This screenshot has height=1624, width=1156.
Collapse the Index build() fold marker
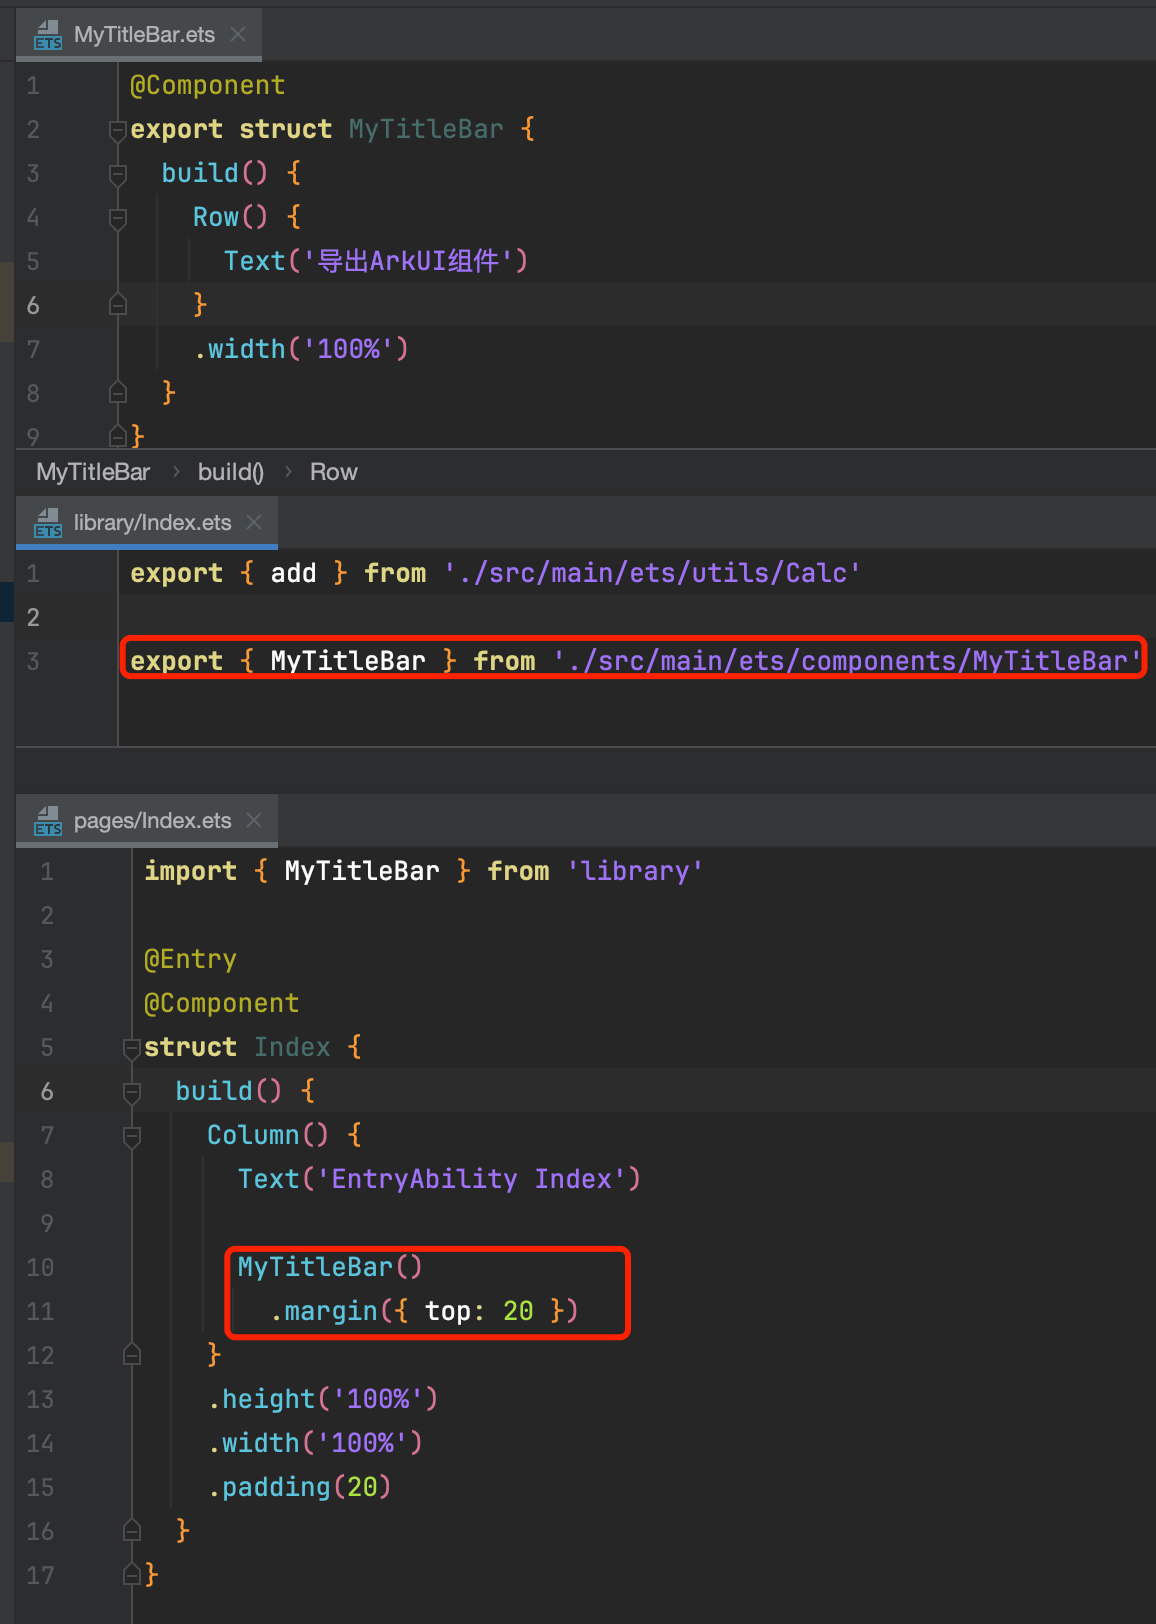[x=132, y=1092]
